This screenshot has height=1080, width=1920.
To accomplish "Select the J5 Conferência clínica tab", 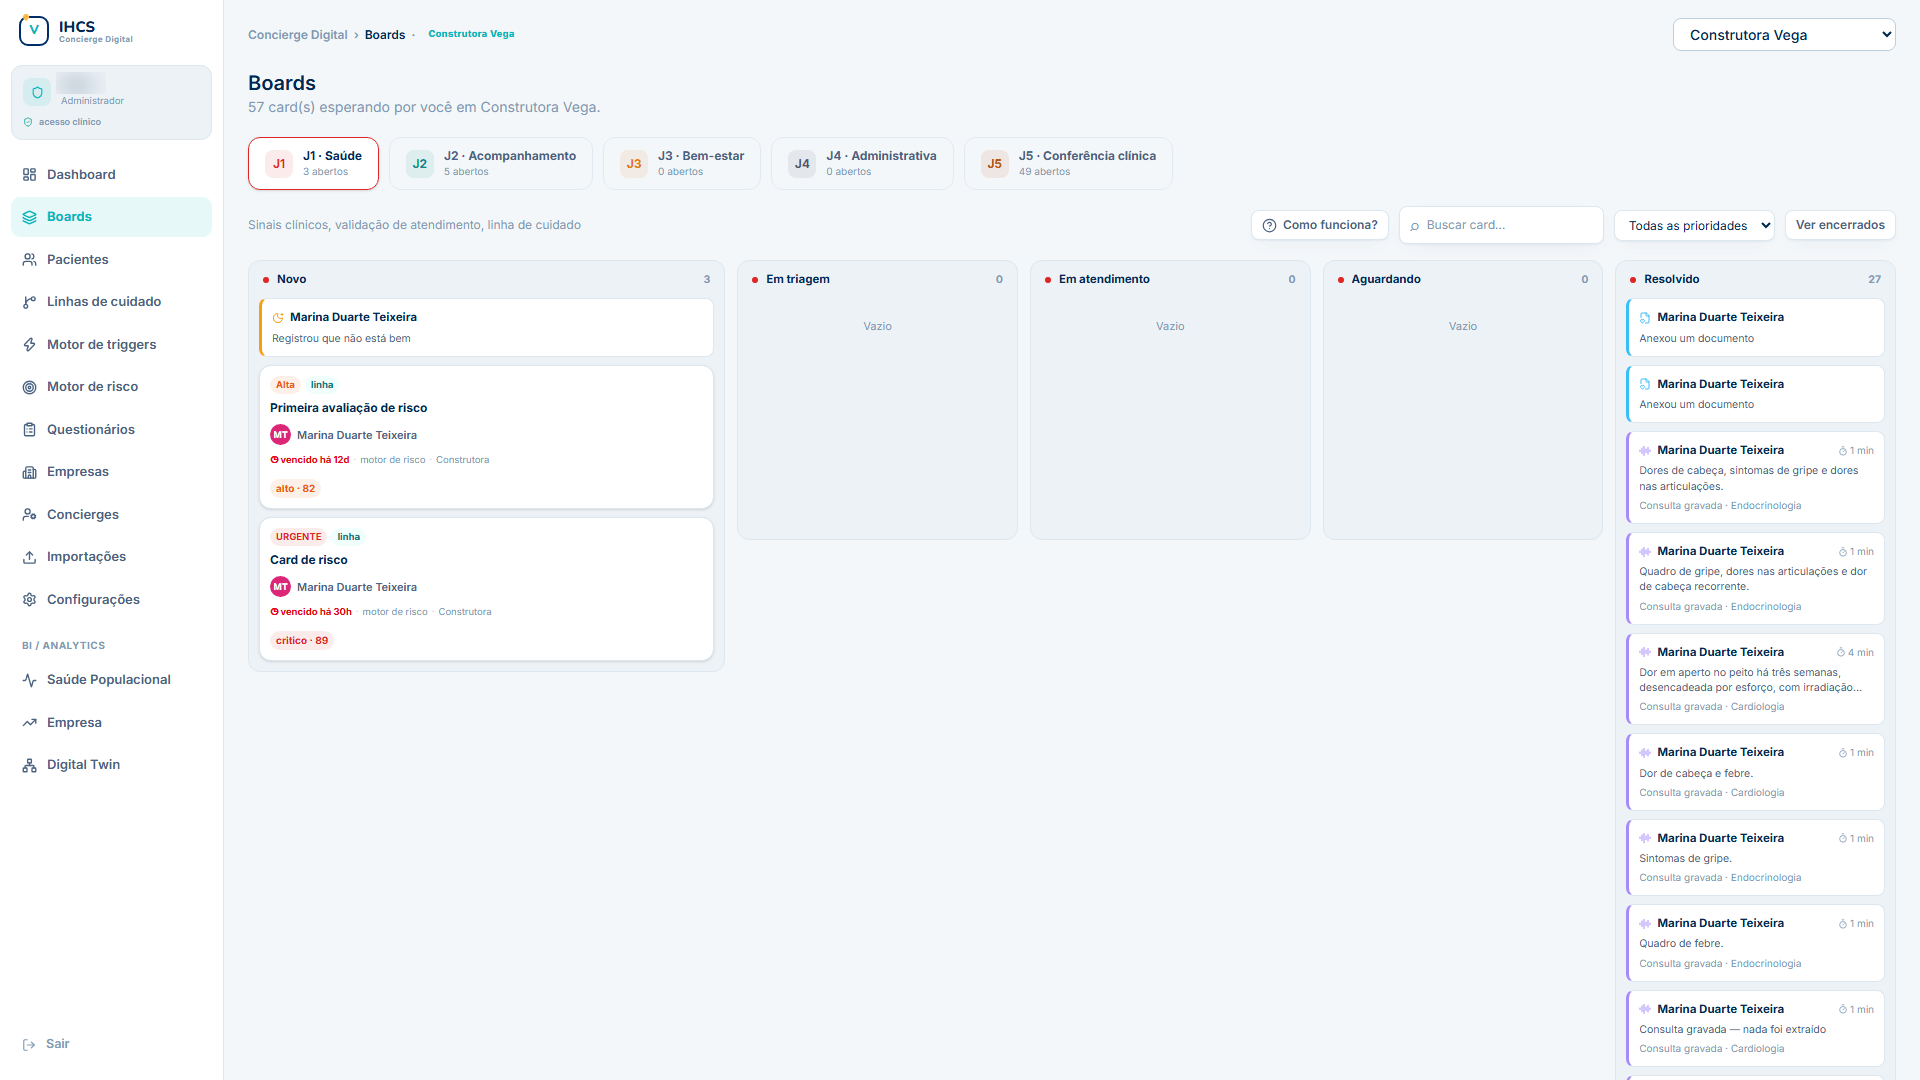I will (1067, 163).
